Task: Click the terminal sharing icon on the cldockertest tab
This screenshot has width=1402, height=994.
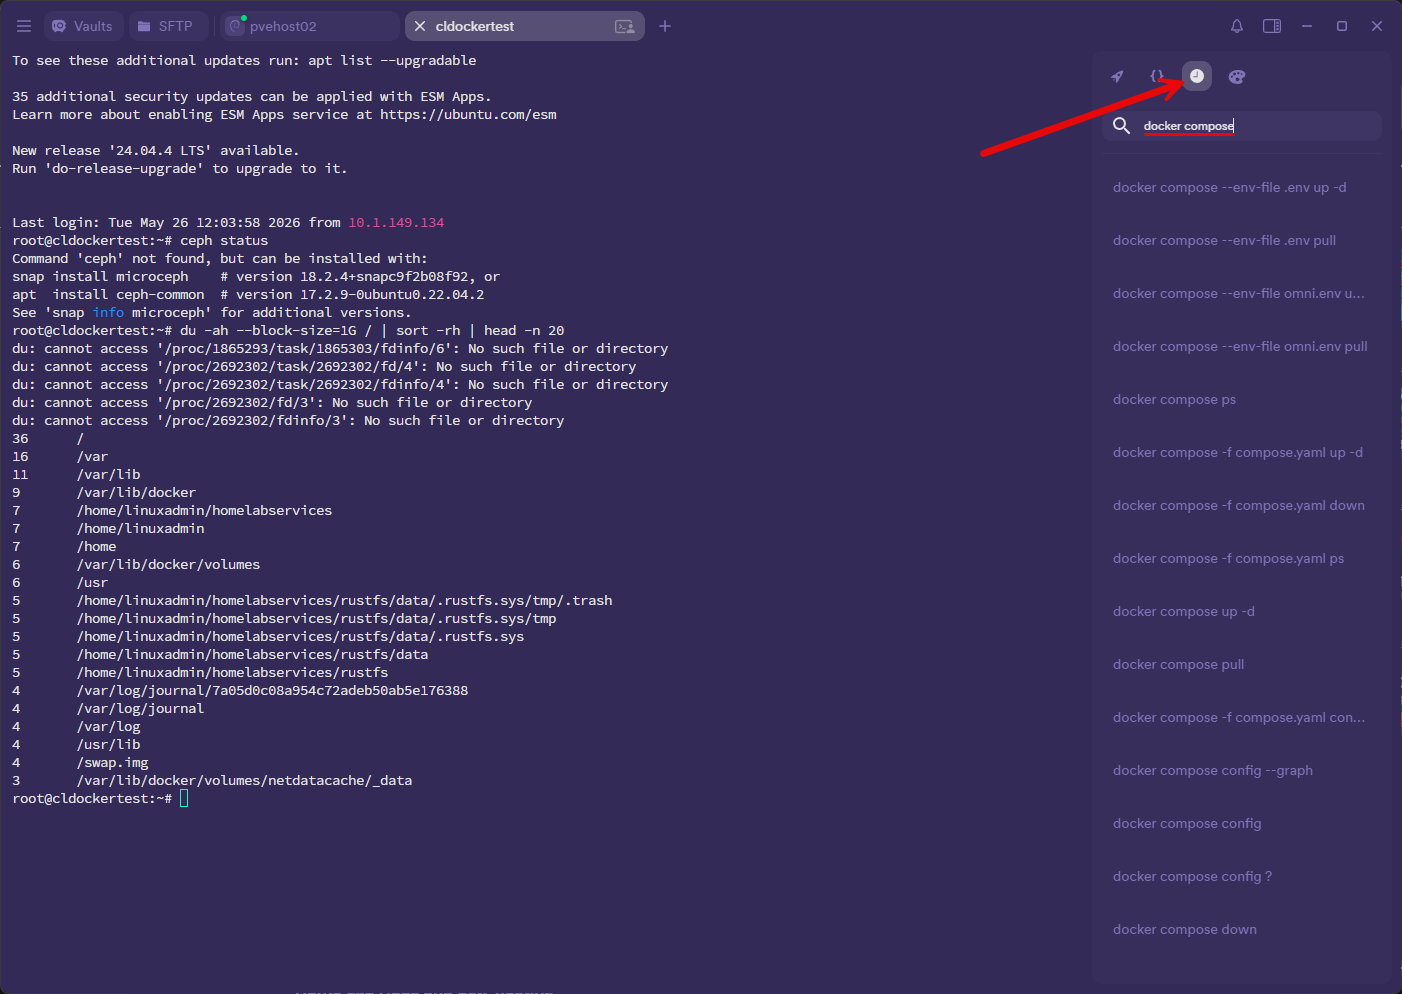Action: 625,26
